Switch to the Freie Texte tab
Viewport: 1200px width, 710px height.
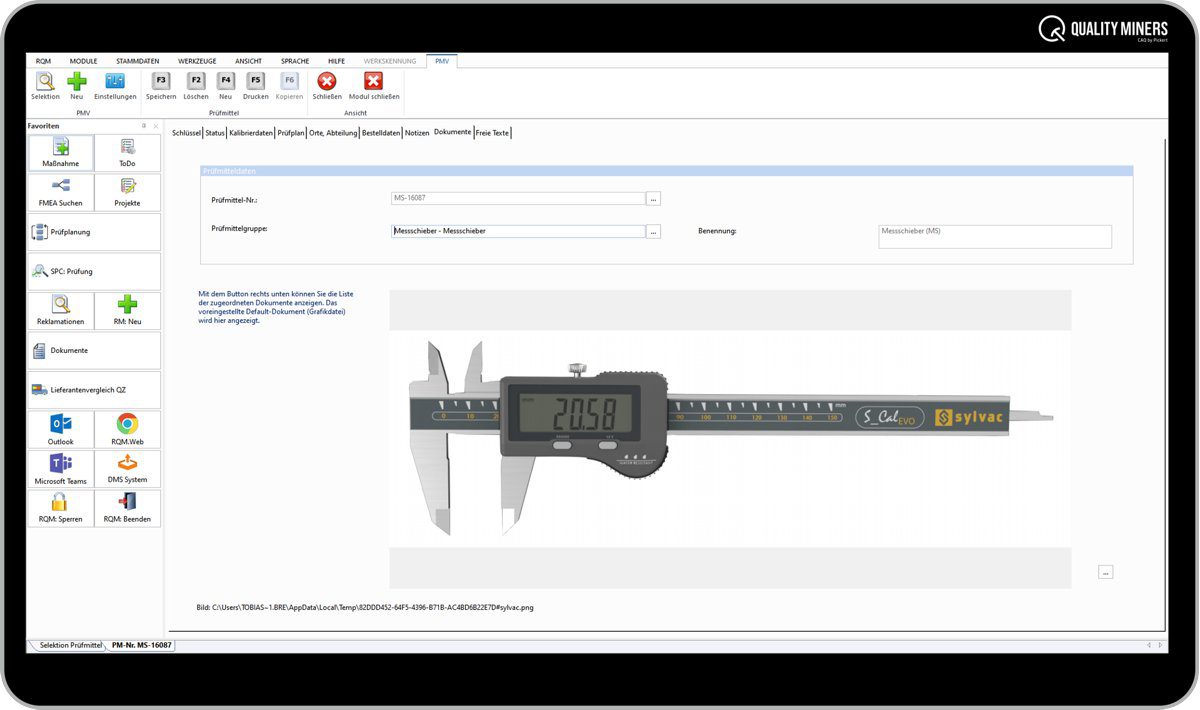[492, 132]
